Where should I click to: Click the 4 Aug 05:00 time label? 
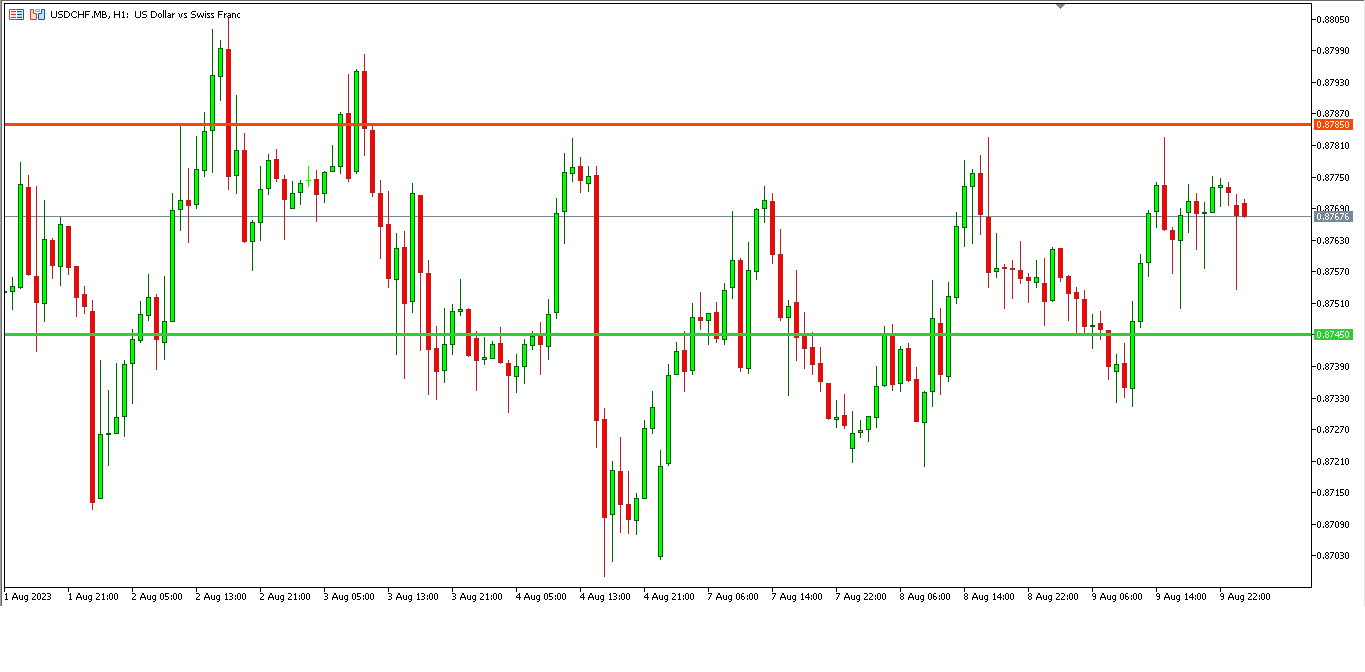click(x=541, y=597)
